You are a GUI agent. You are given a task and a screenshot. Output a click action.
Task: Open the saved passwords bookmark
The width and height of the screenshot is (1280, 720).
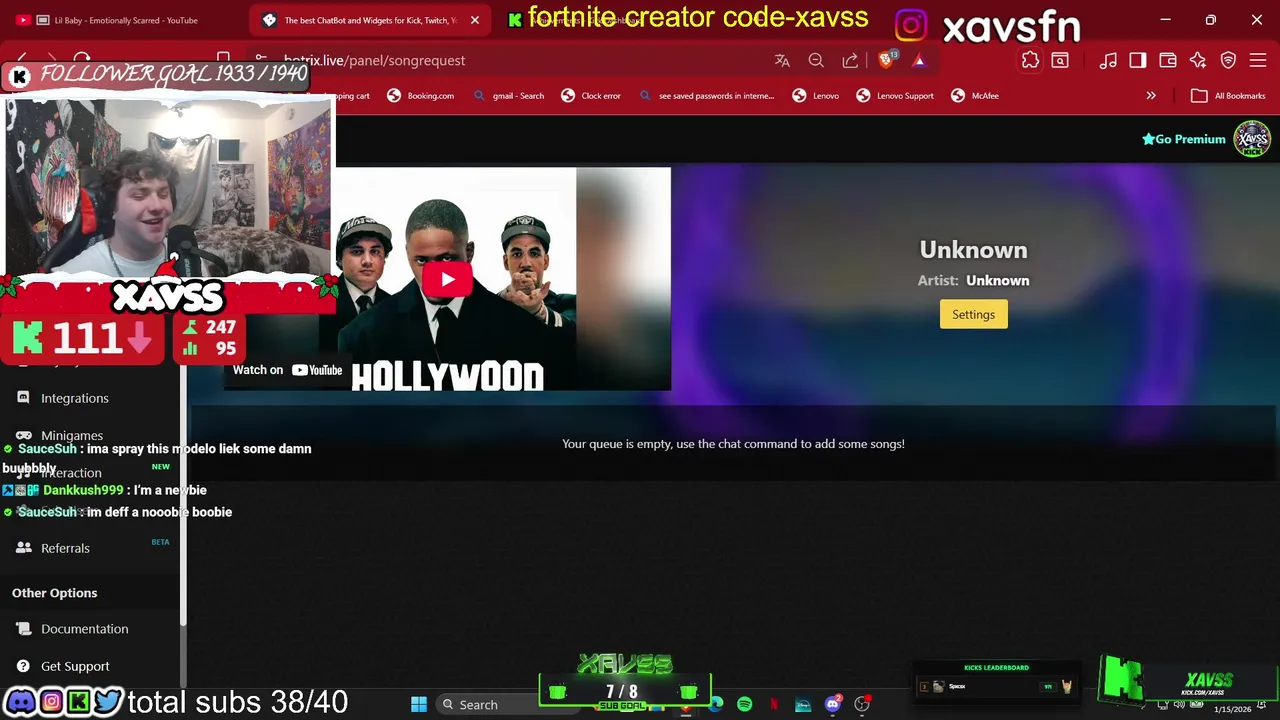coord(706,96)
